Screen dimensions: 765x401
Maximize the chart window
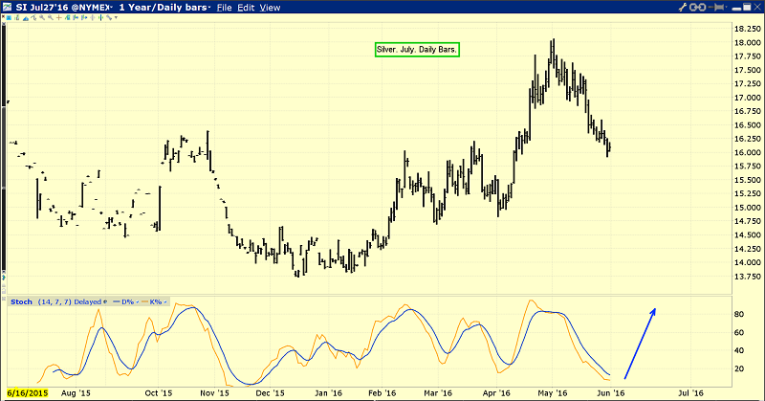pyautogui.click(x=747, y=7)
